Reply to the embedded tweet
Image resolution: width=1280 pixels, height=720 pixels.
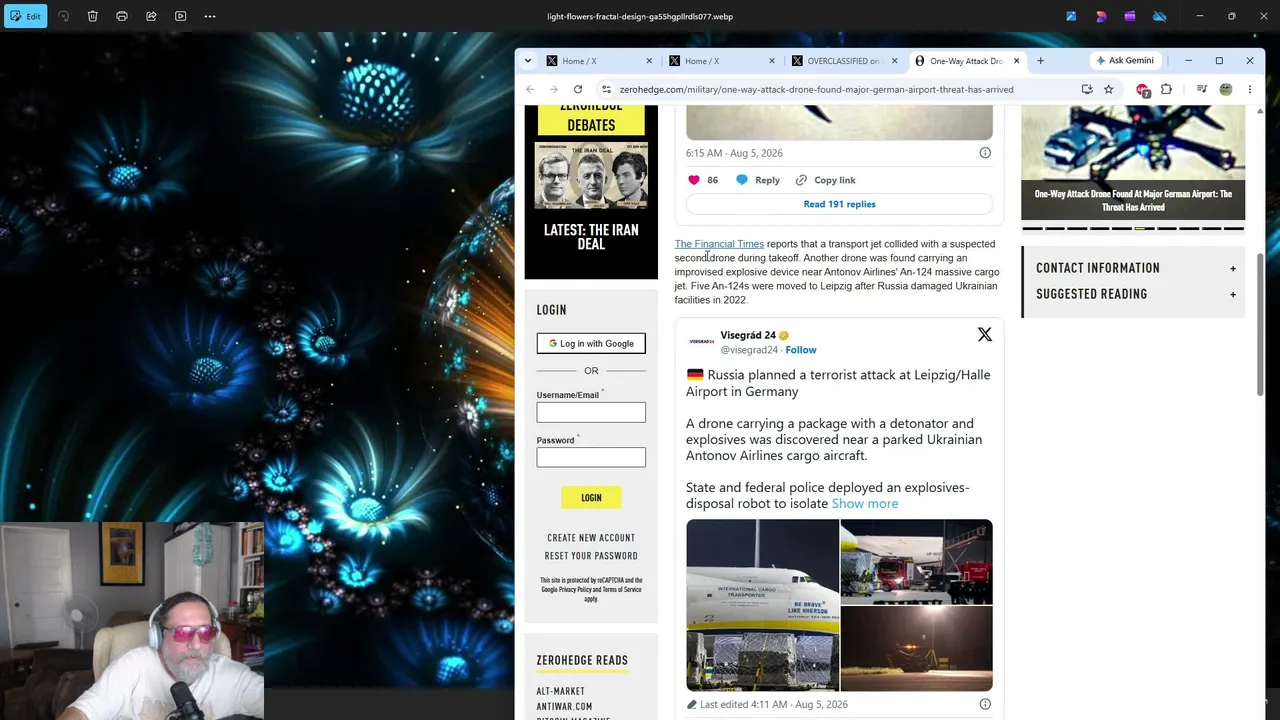pos(758,180)
